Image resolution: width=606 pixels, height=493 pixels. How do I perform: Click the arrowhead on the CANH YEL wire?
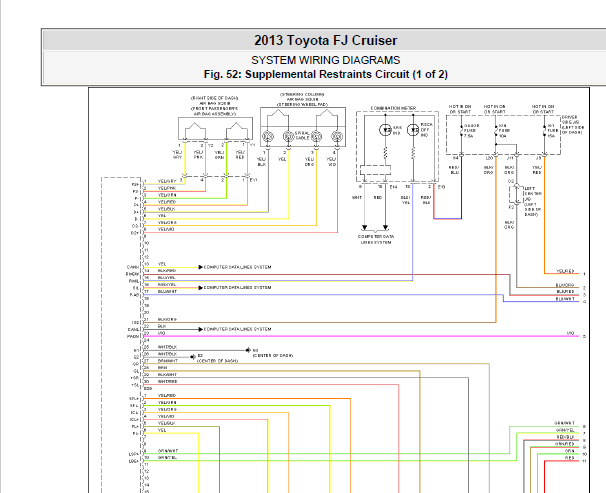coord(200,267)
